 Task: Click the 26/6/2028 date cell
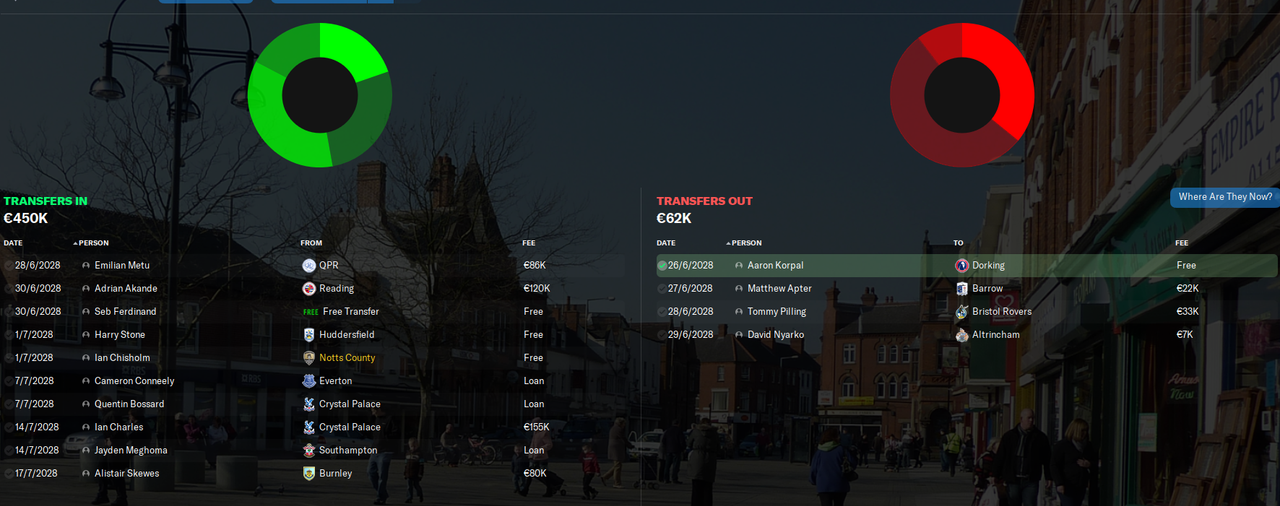pos(690,266)
